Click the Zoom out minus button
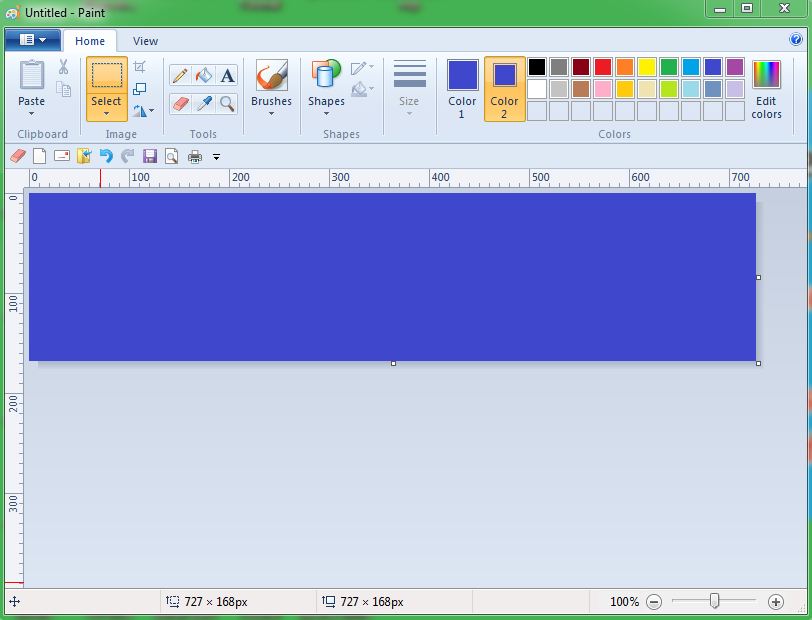This screenshot has width=812, height=620. [654, 602]
